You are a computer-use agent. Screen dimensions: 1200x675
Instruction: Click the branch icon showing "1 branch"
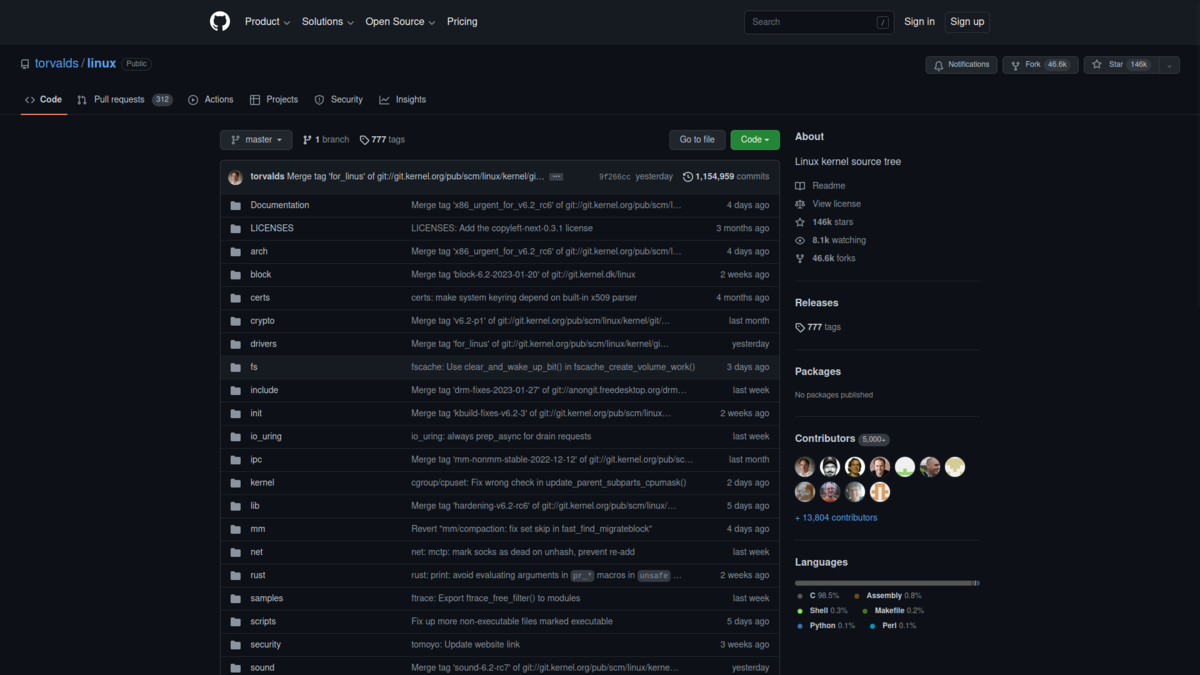(309, 139)
